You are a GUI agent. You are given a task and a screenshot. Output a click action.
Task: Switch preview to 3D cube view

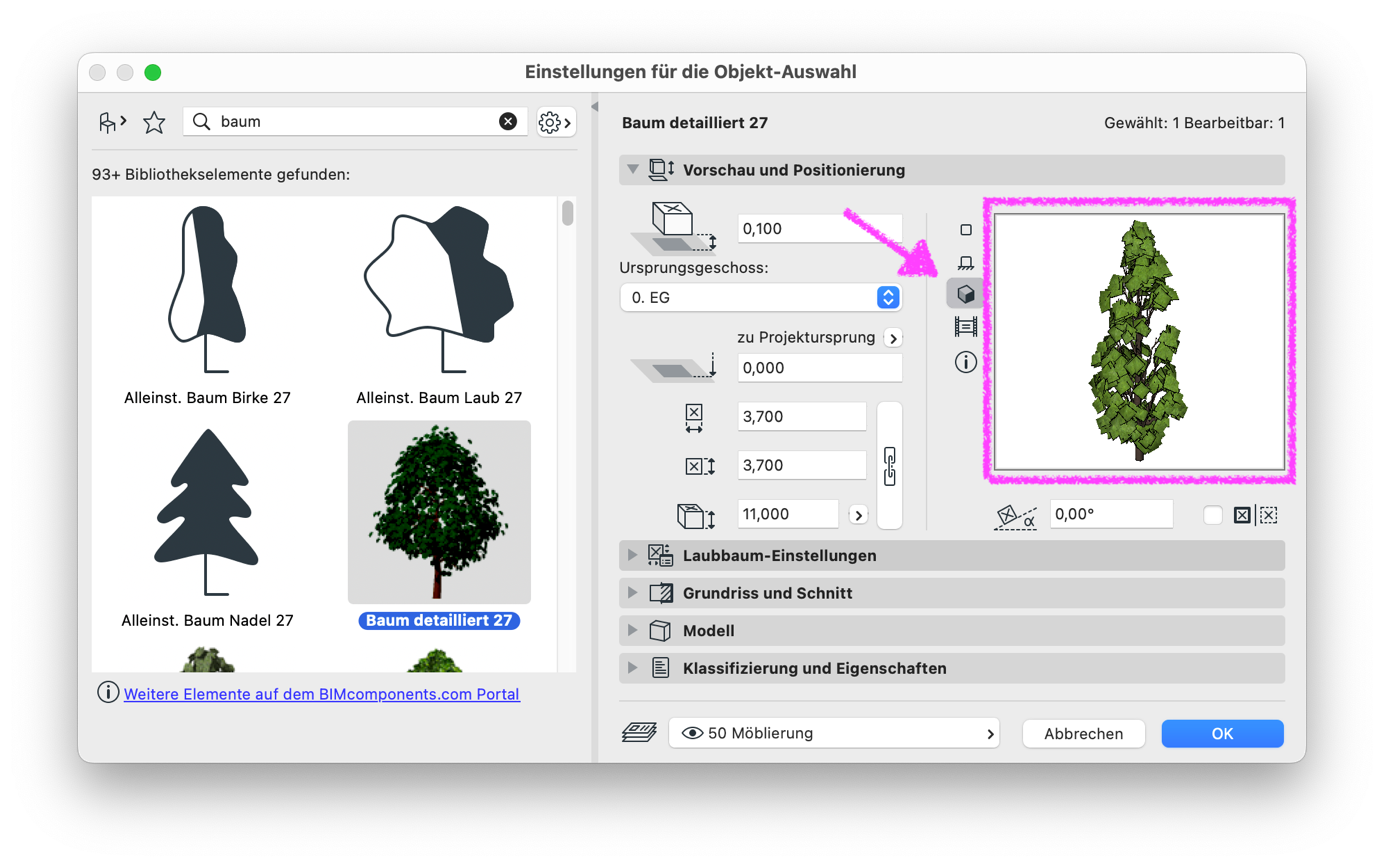[x=965, y=294]
